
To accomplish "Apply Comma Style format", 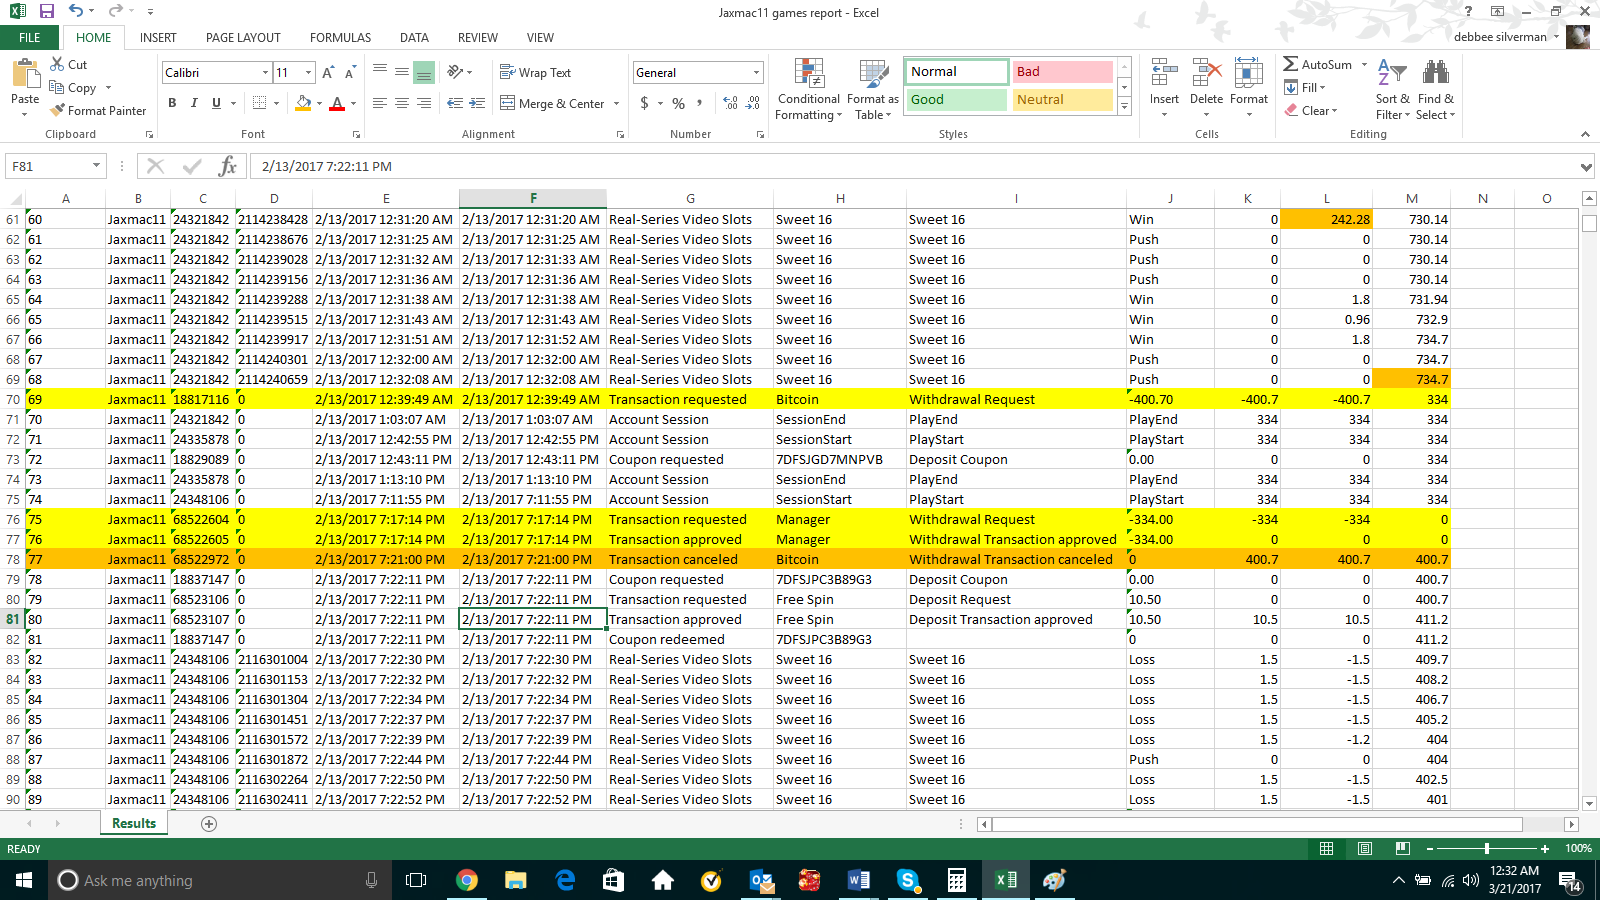I will [x=700, y=103].
